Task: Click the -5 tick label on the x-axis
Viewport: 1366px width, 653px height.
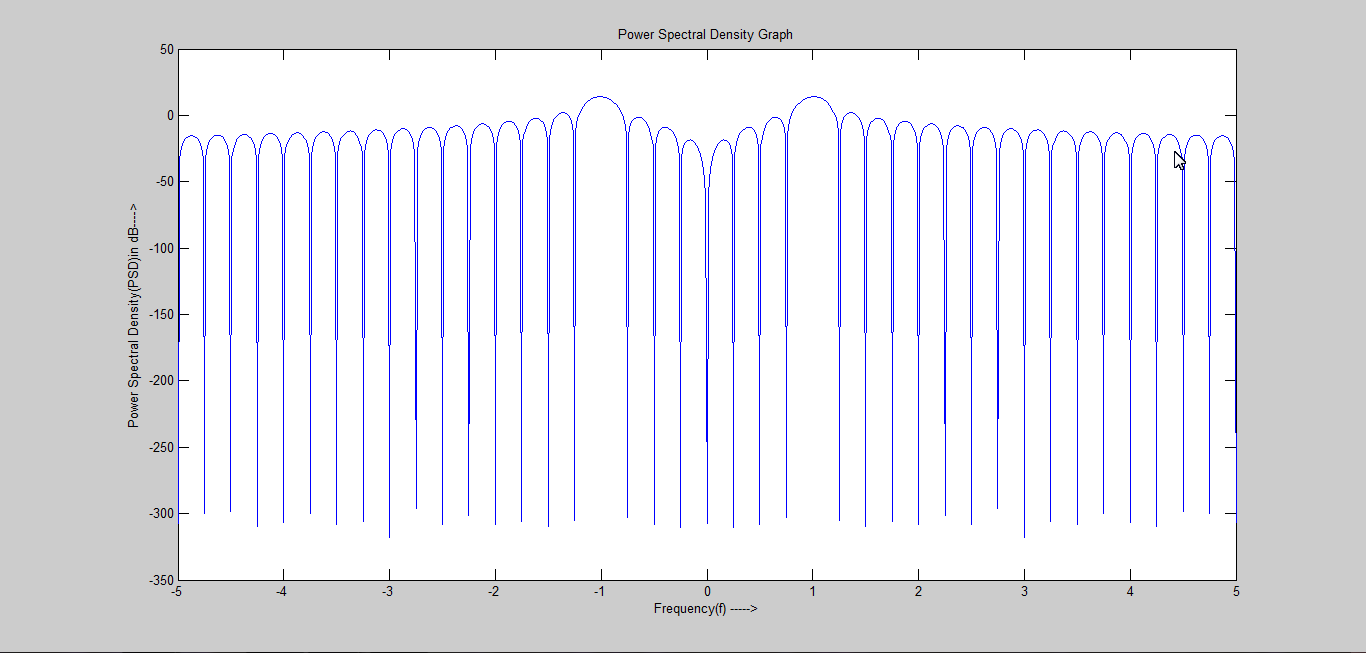Action: pos(178,592)
